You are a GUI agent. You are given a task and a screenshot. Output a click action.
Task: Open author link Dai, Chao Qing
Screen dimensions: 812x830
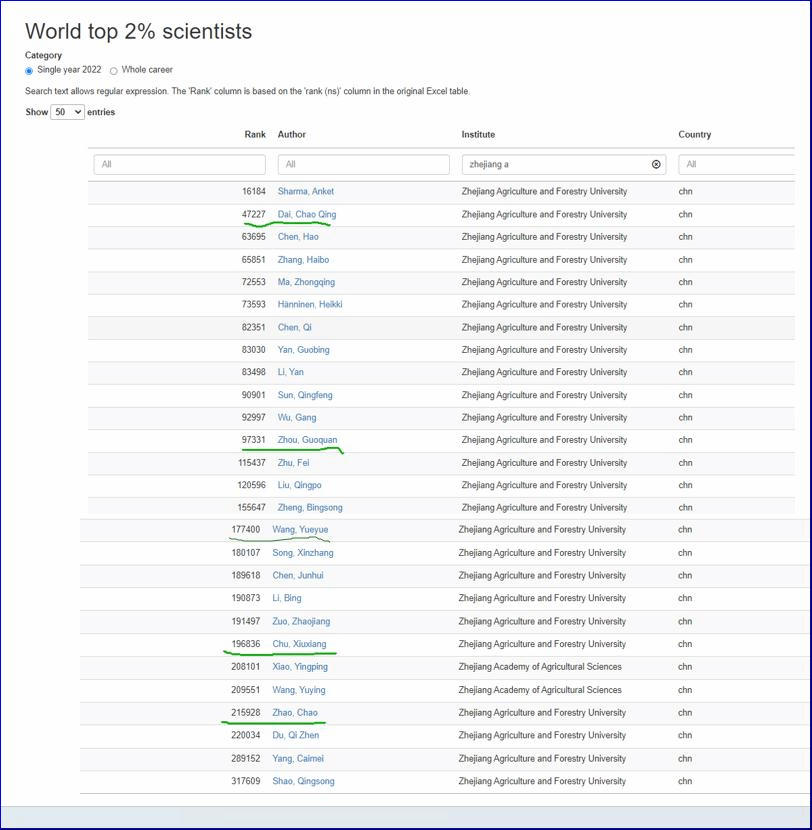307,214
